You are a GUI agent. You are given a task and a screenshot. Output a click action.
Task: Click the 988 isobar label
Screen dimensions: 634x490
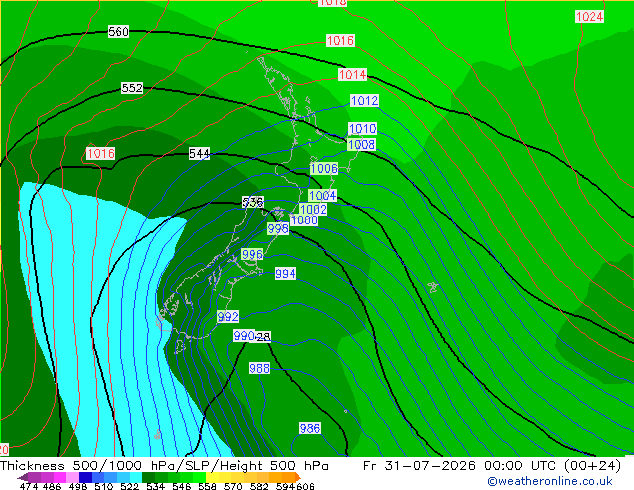260,368
